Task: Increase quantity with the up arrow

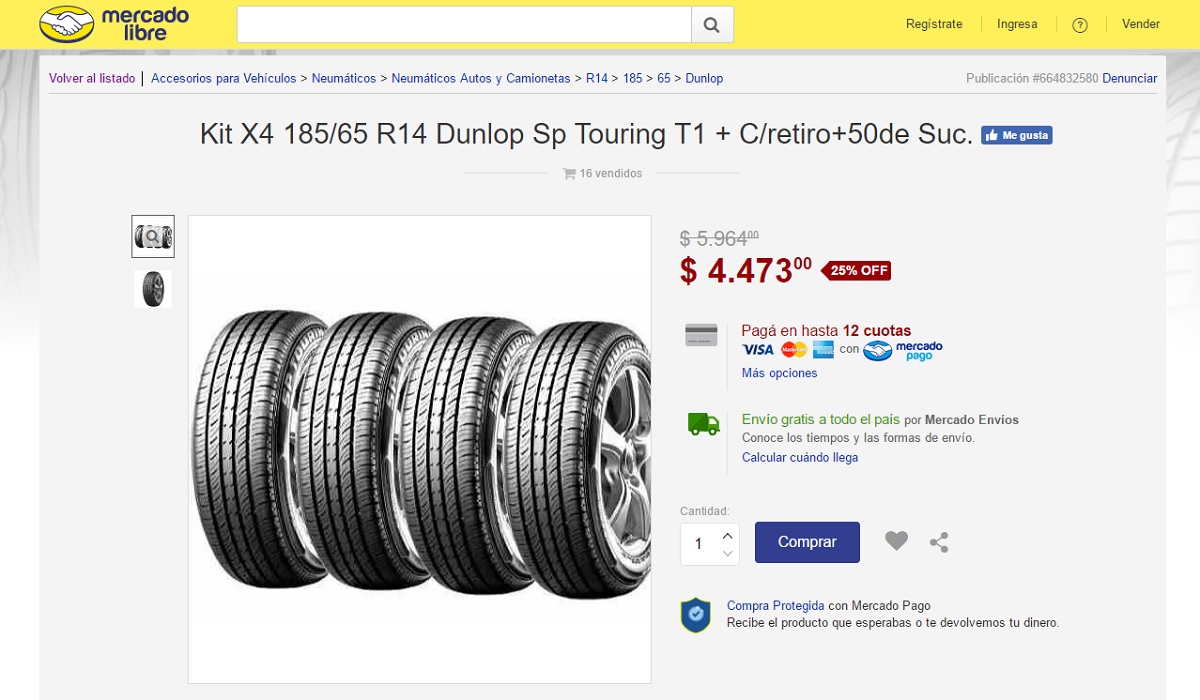Action: pyautogui.click(x=727, y=535)
